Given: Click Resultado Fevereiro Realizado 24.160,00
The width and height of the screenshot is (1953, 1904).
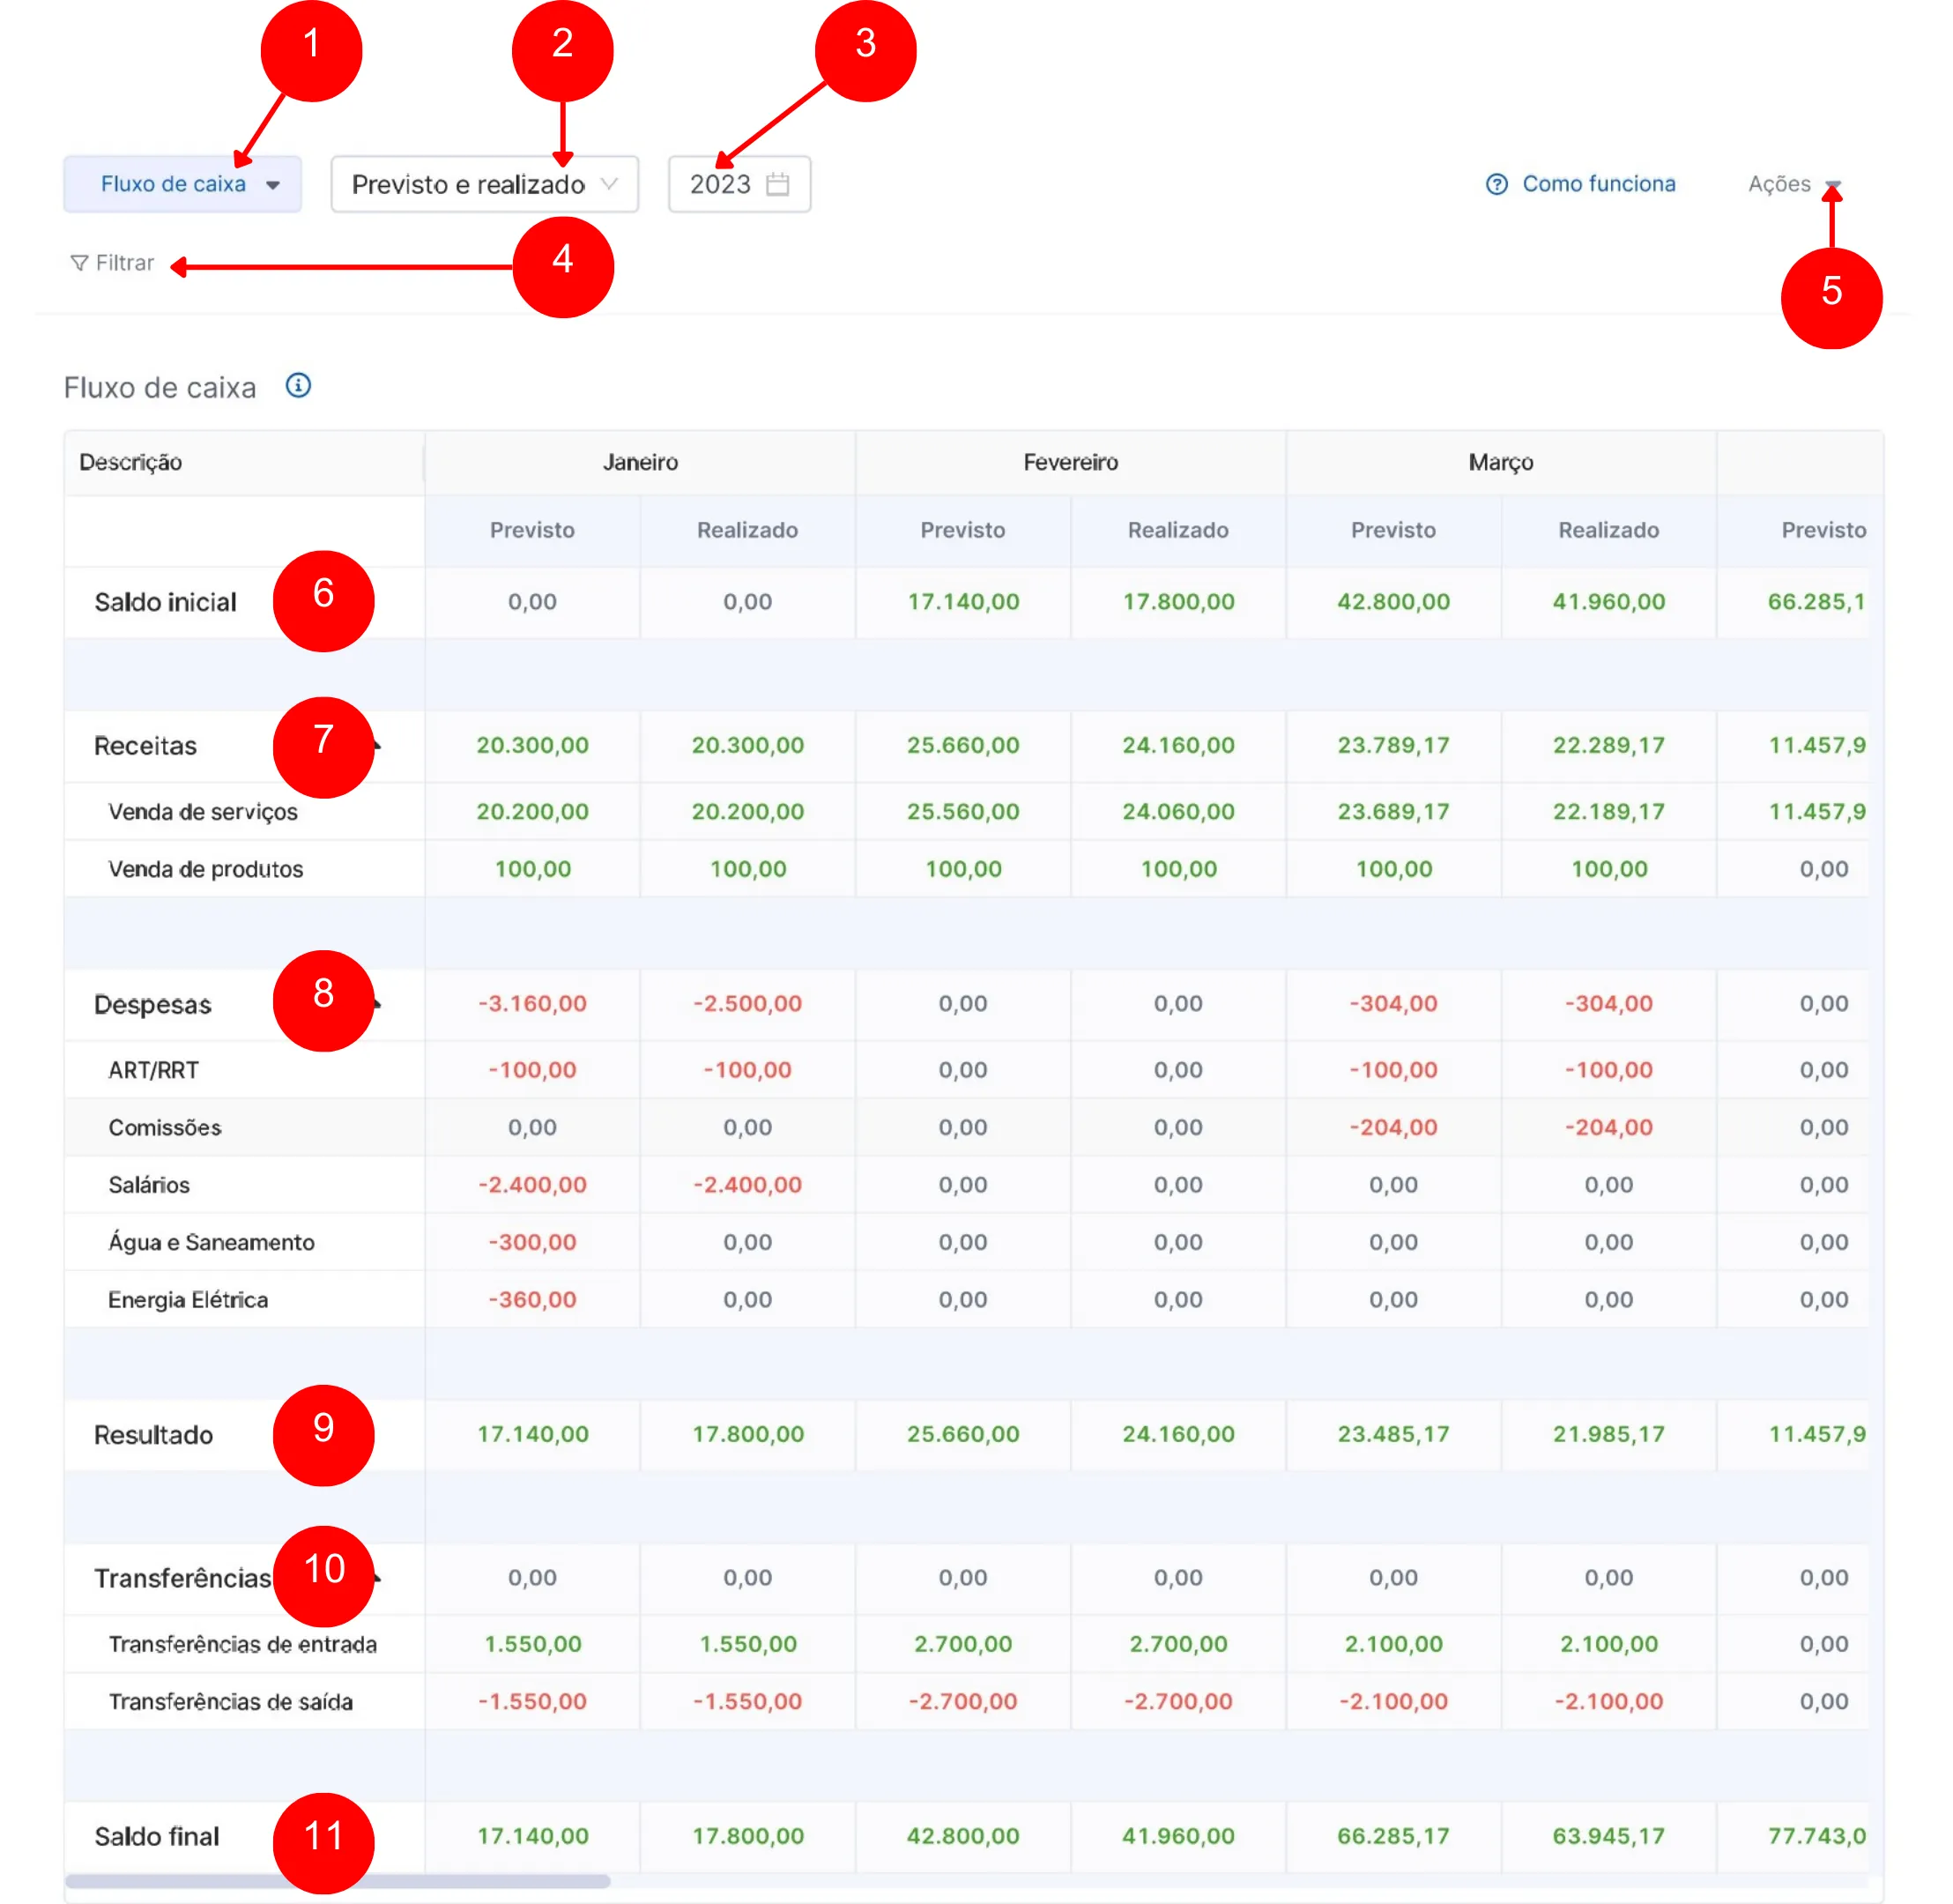Looking at the screenshot, I should point(1178,1434).
